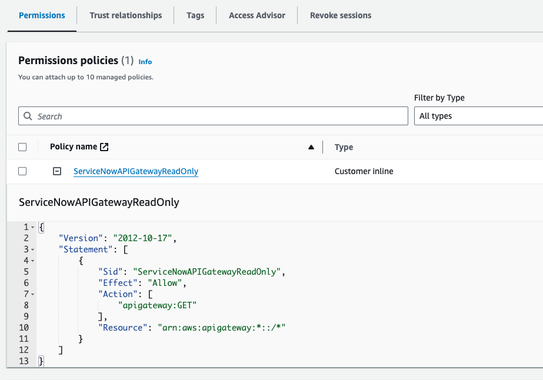Open the Filter by Type dropdown
543x380 pixels.
click(x=479, y=116)
